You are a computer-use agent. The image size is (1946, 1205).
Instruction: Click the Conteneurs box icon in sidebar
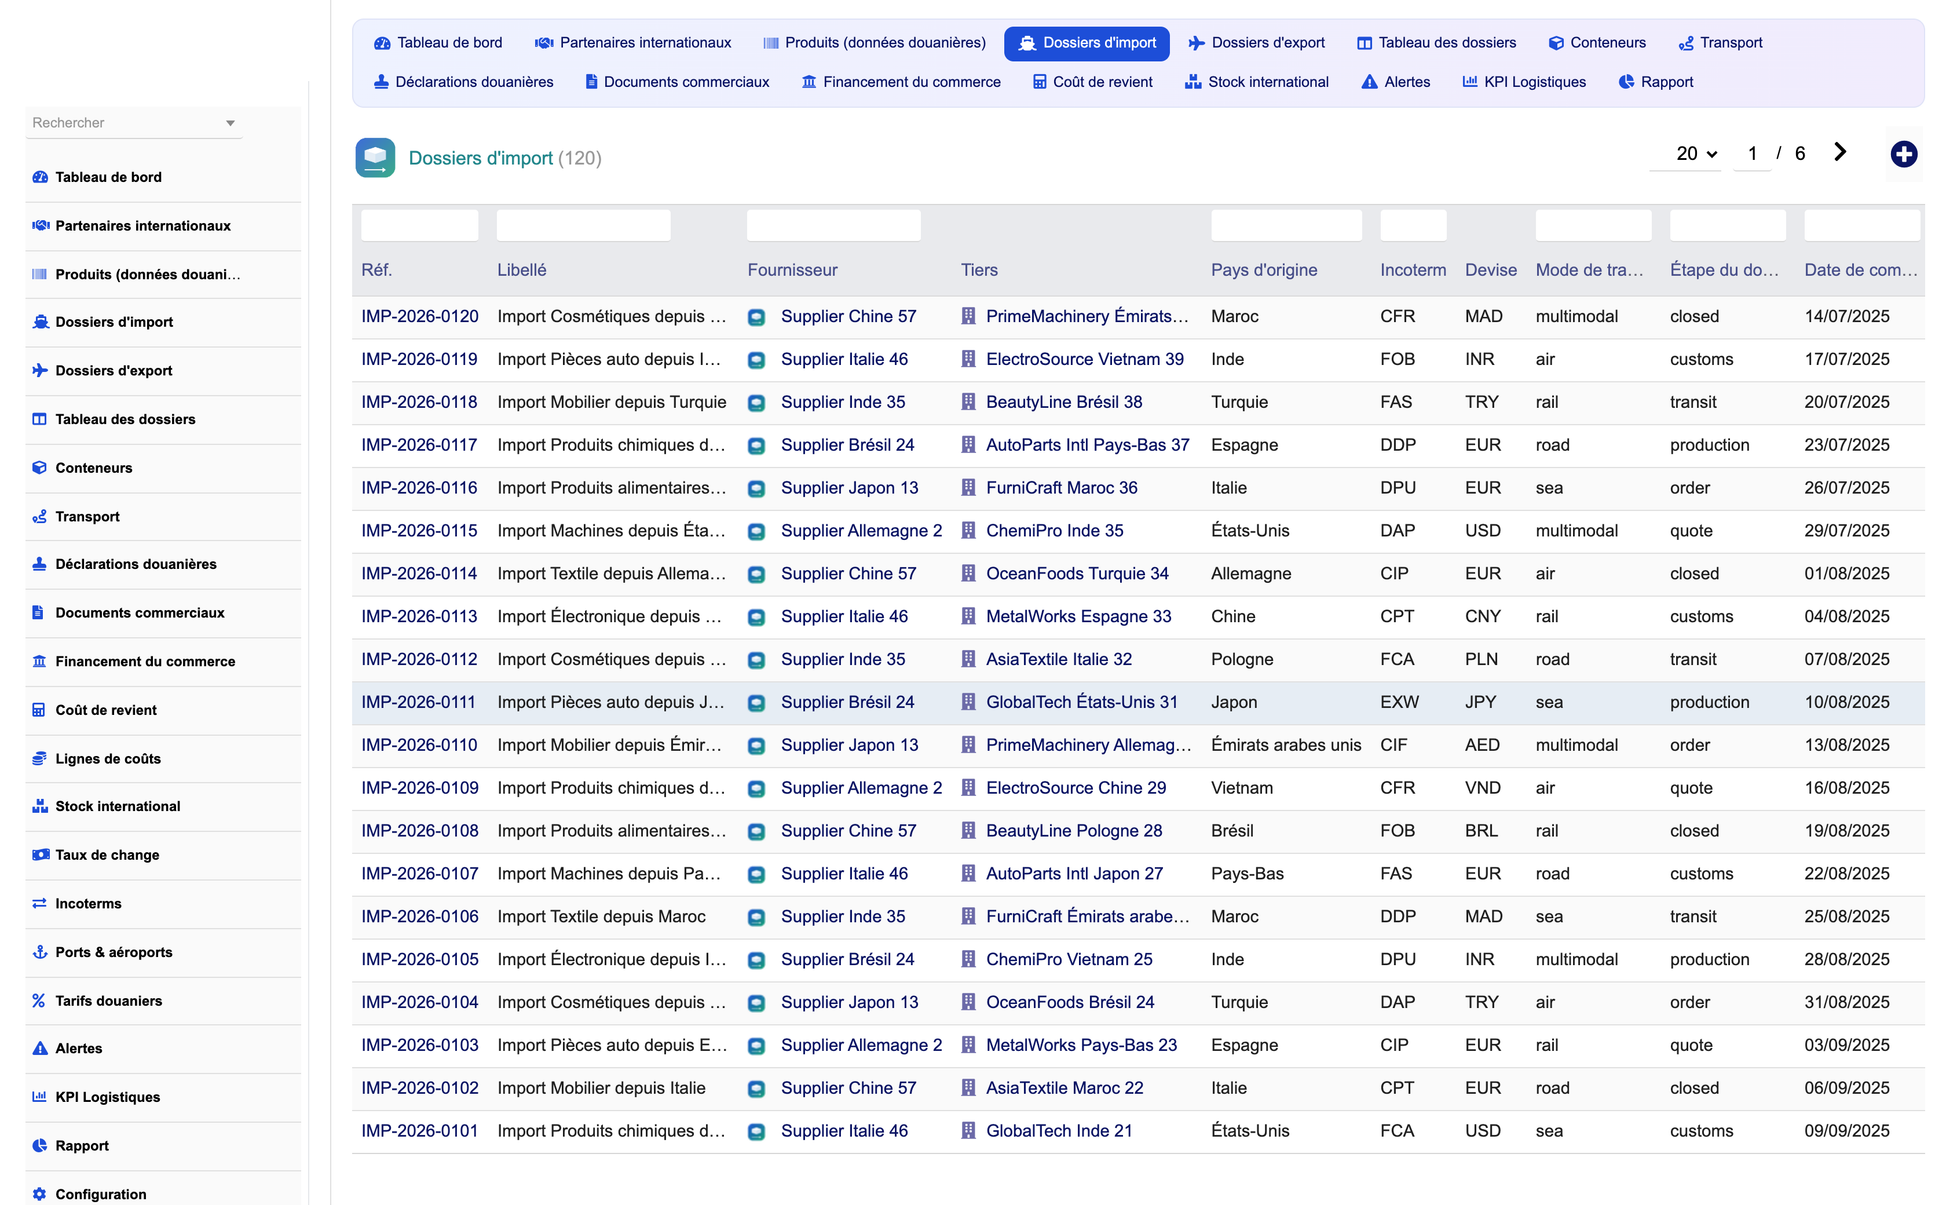pyautogui.click(x=40, y=468)
